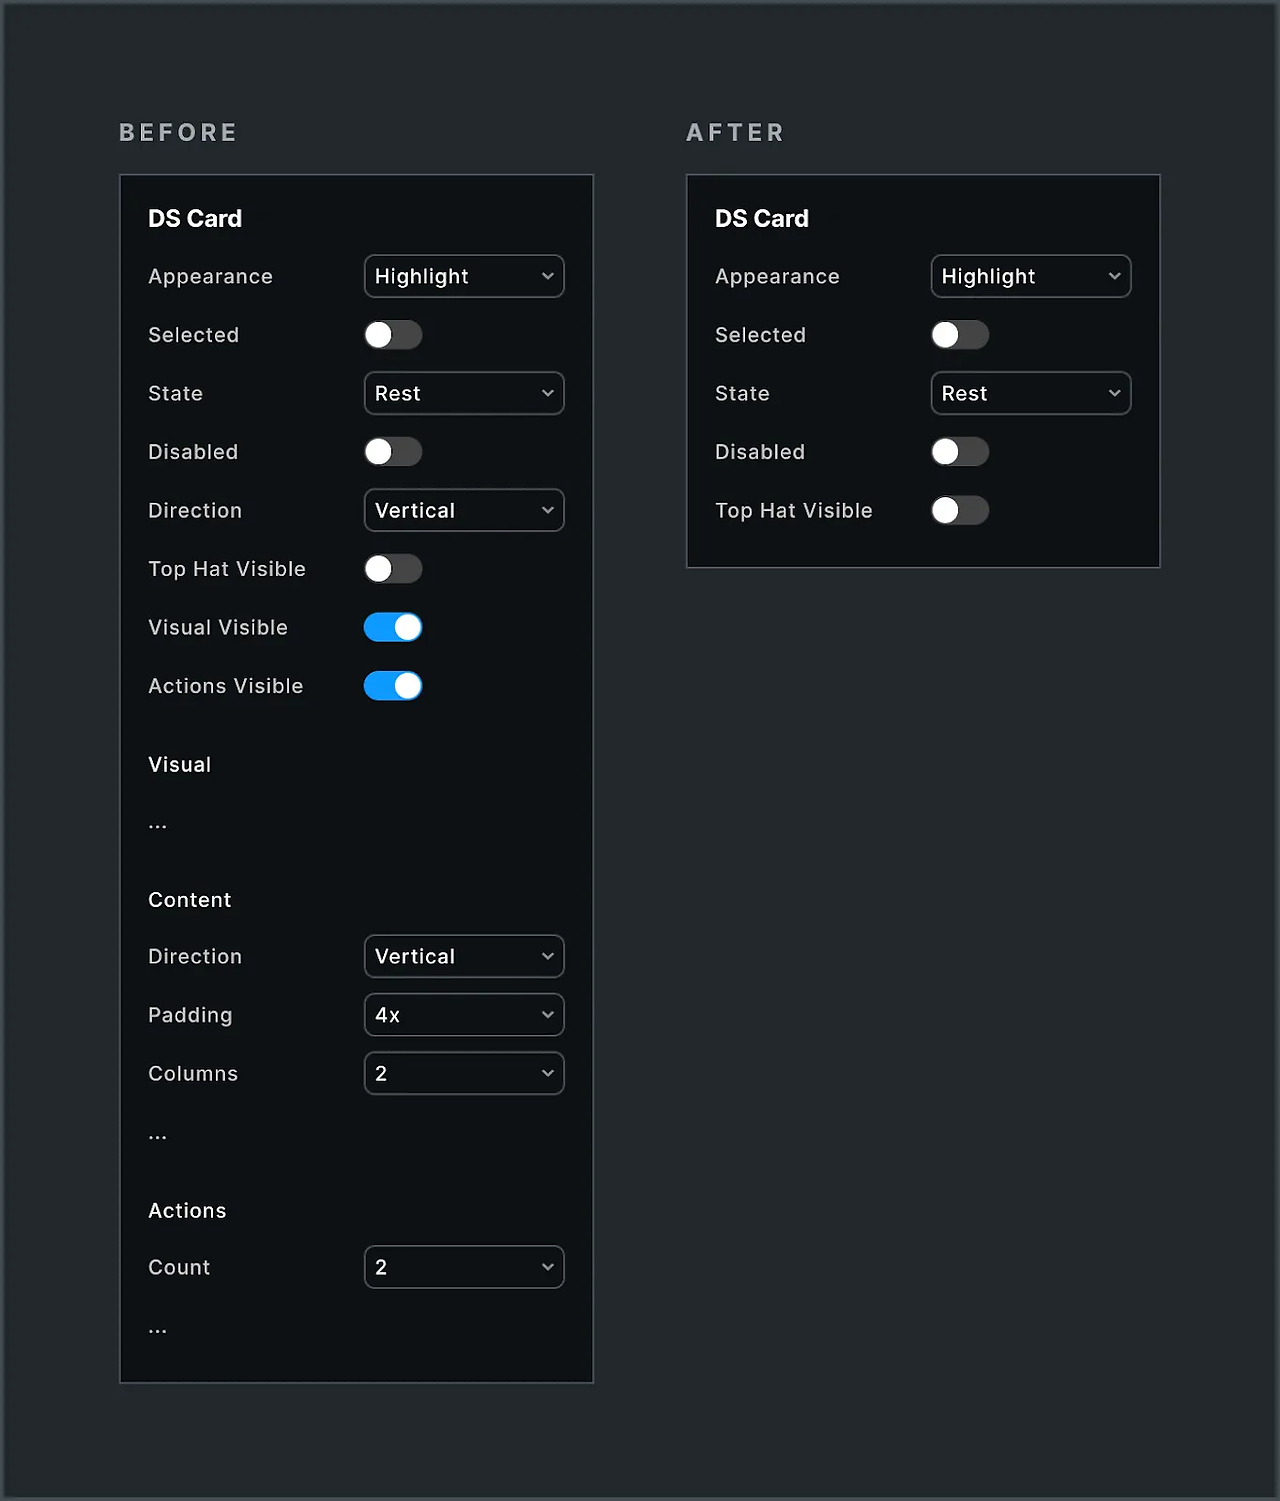Image resolution: width=1280 pixels, height=1501 pixels.
Task: Open Appearance dropdown in After panel
Action: pos(1031,276)
